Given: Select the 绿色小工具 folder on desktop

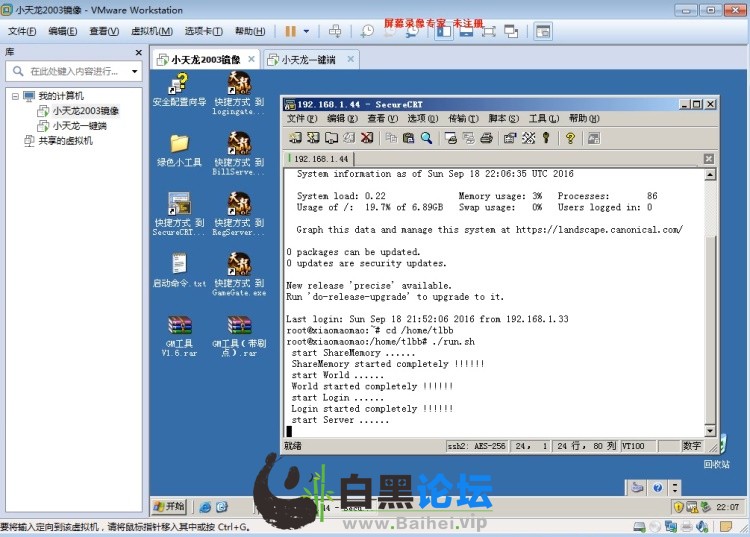Looking at the screenshot, I should tap(179, 150).
